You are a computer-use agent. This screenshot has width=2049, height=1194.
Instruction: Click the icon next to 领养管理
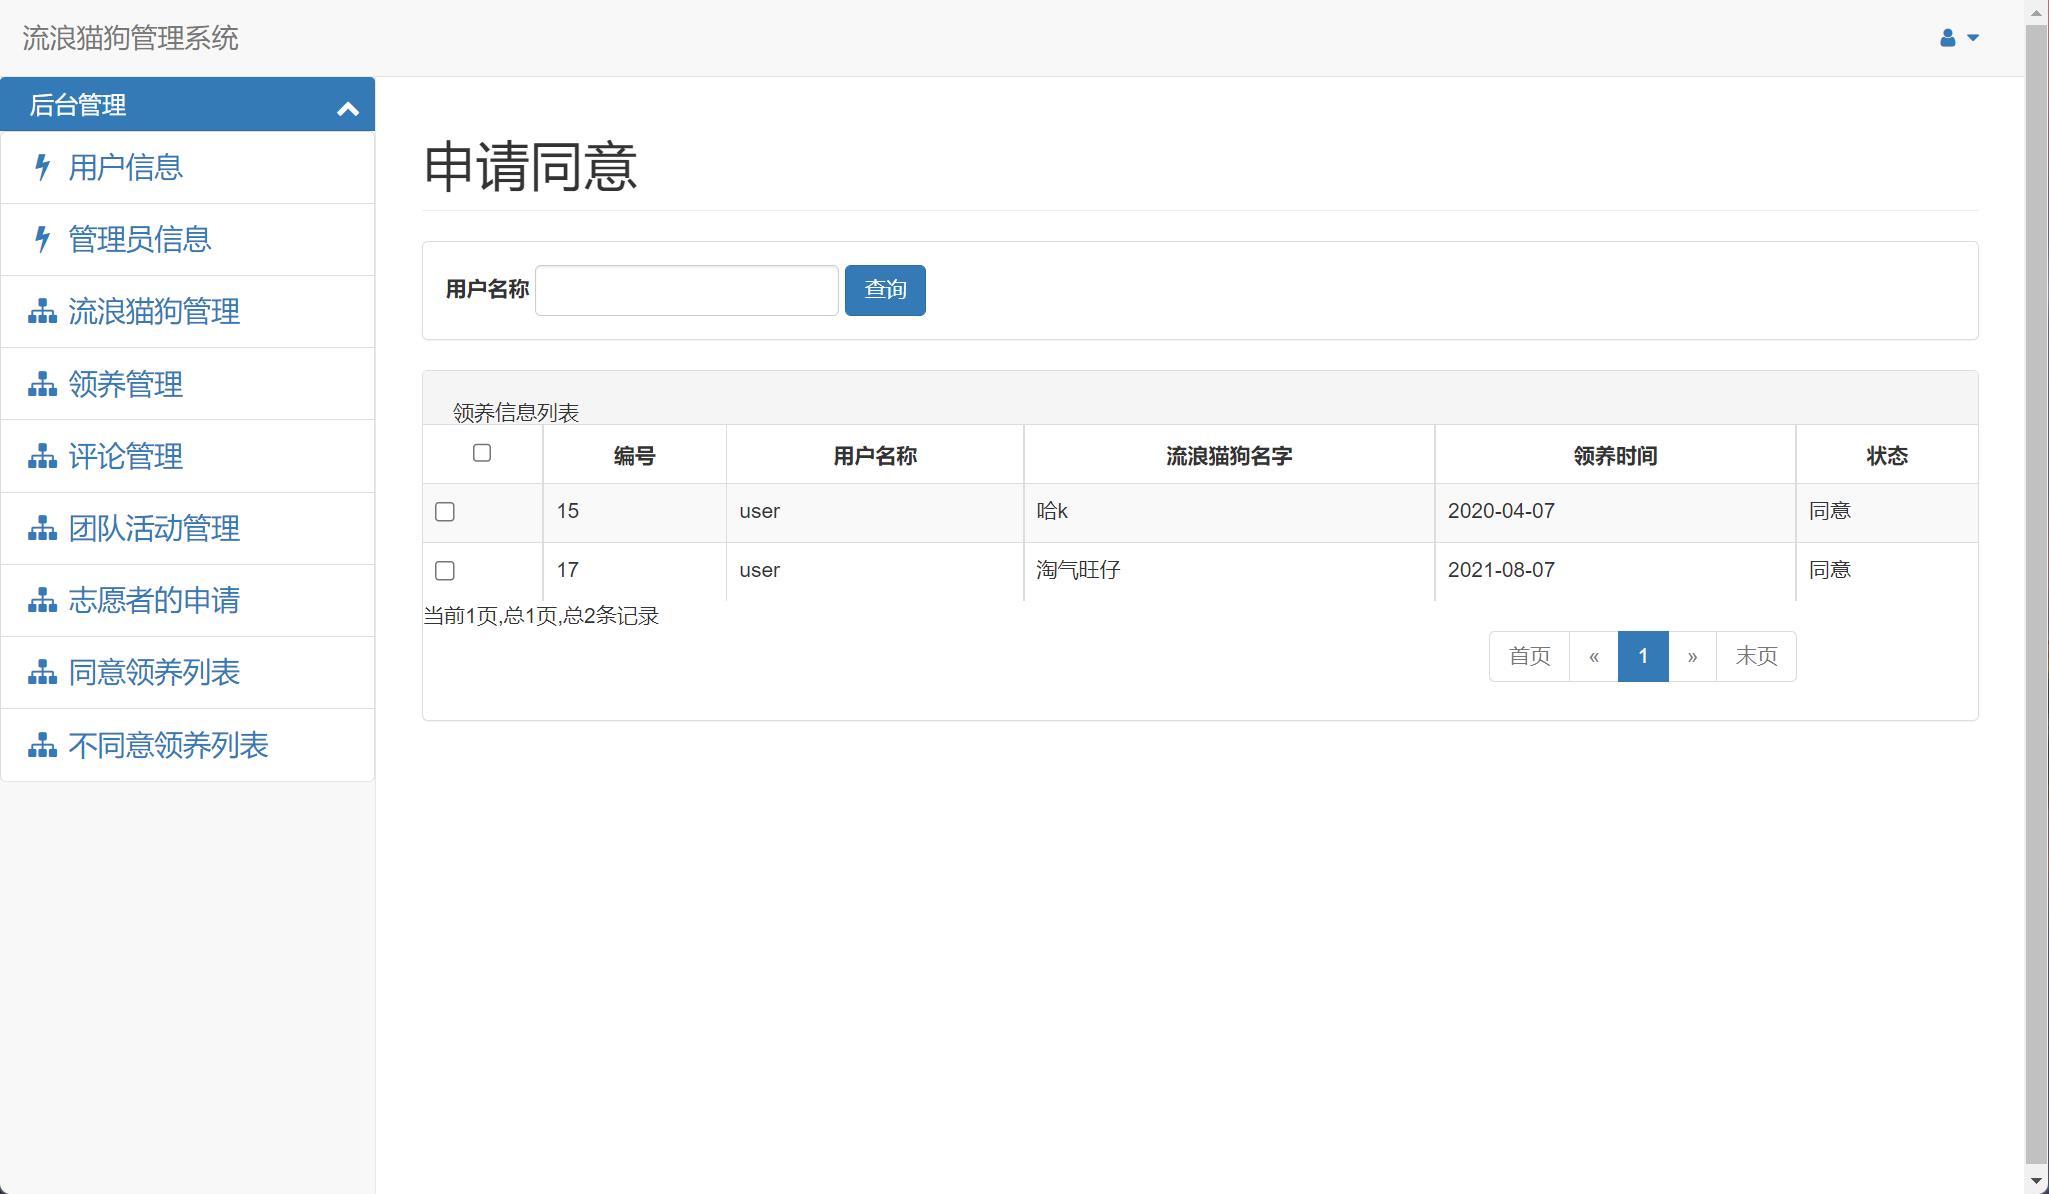pos(41,384)
